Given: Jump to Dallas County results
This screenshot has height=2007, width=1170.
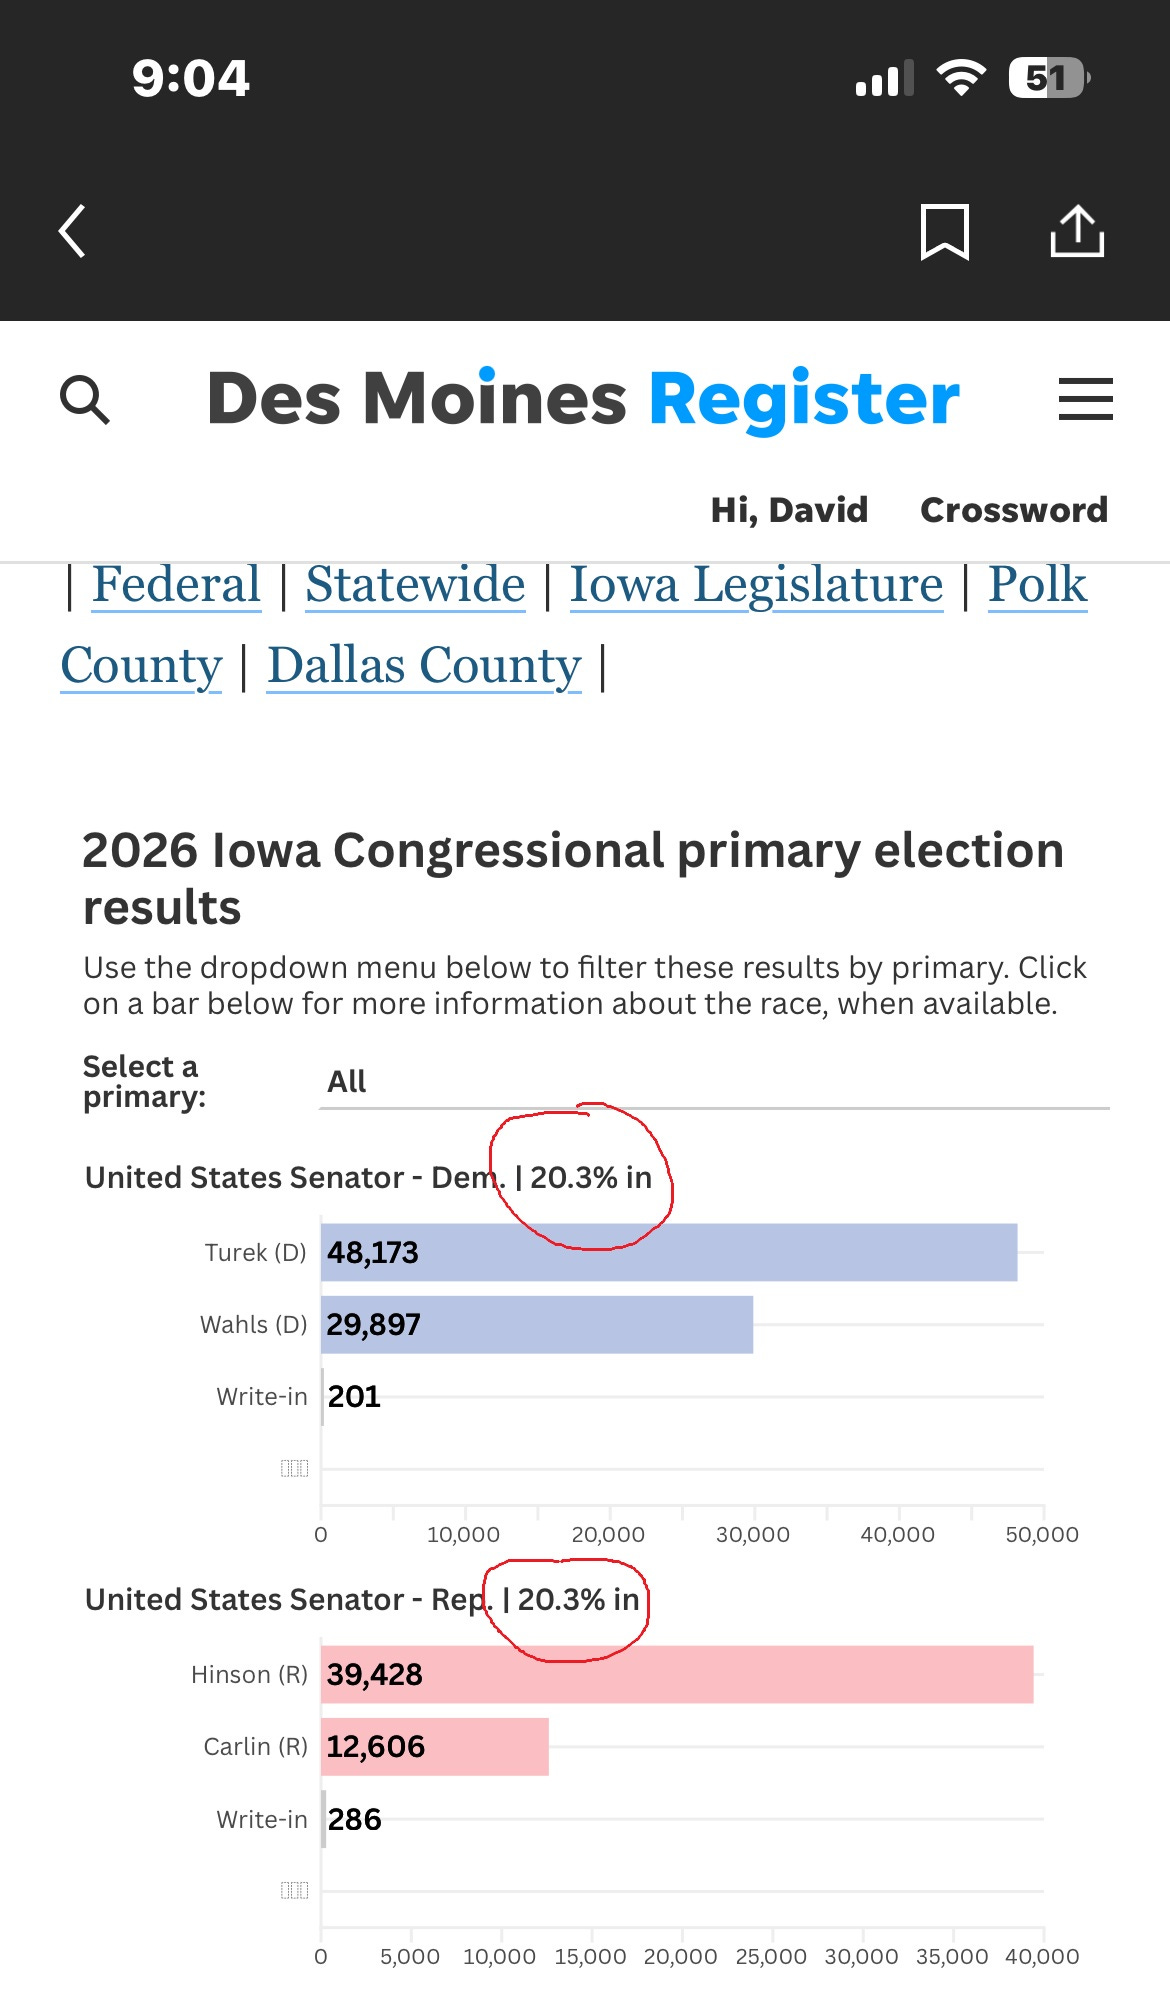Looking at the screenshot, I should click(424, 666).
